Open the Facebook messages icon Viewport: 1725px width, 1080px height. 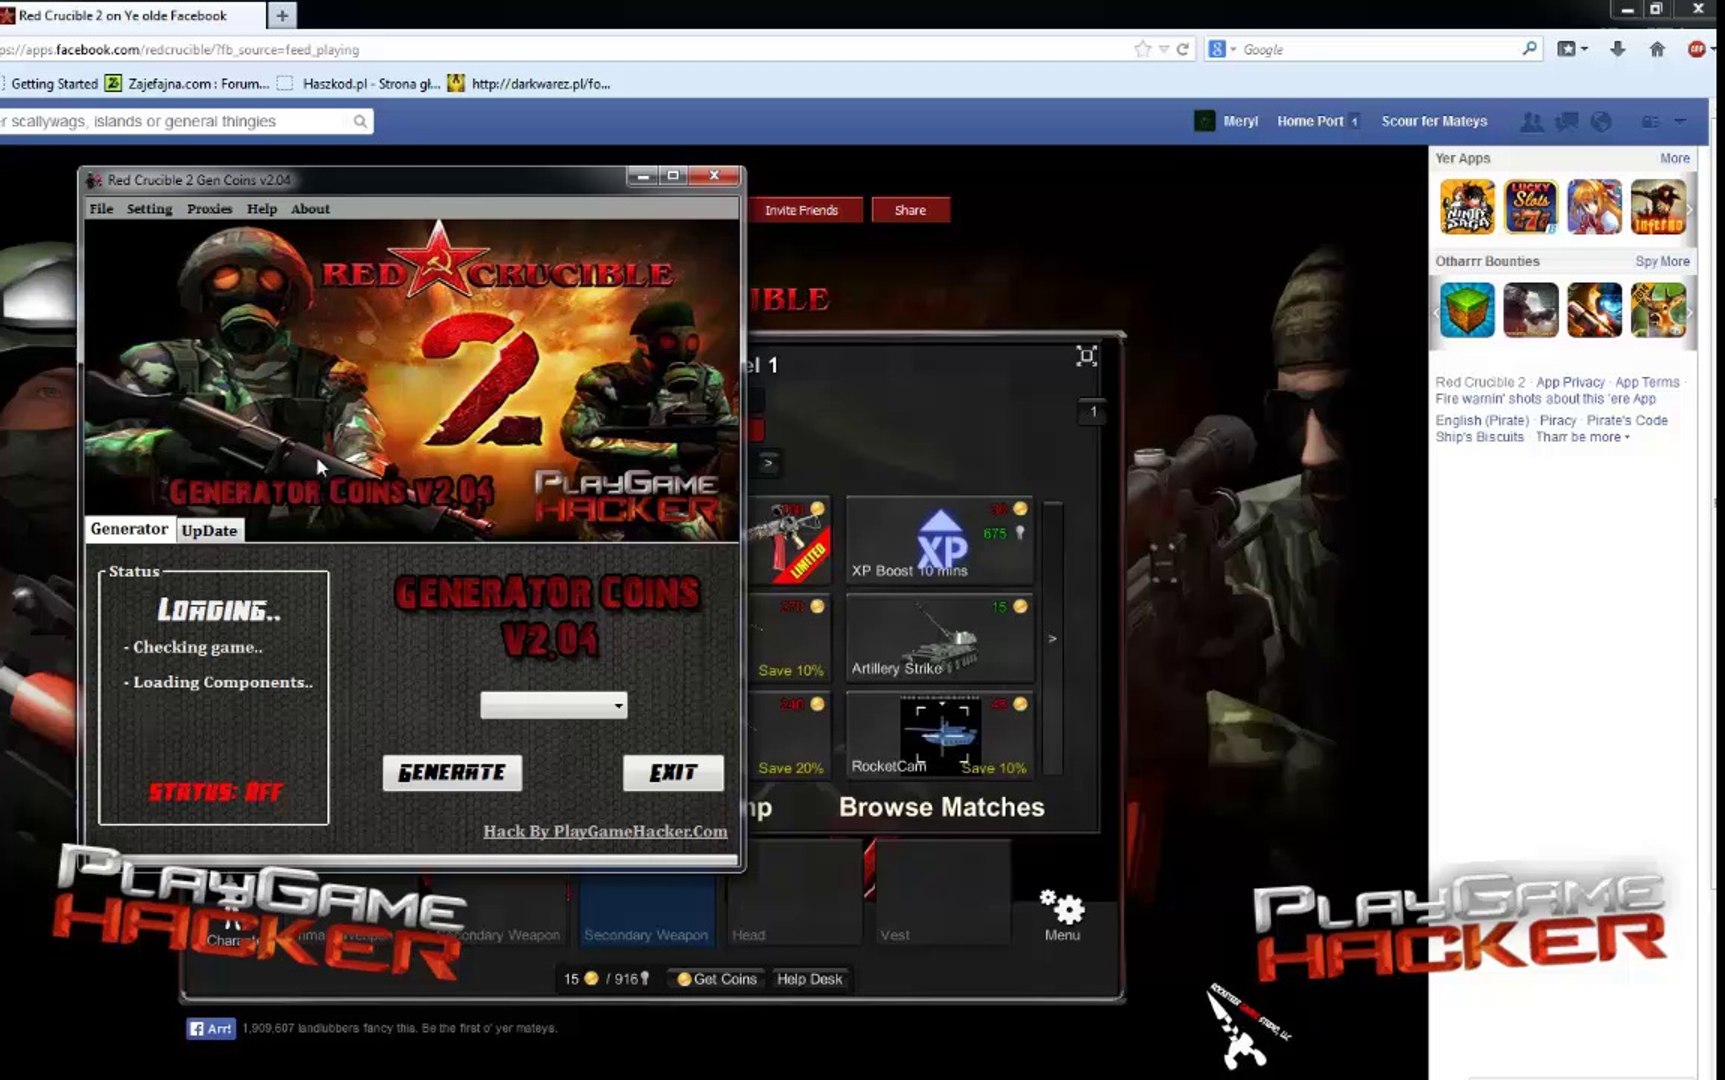pos(1566,121)
